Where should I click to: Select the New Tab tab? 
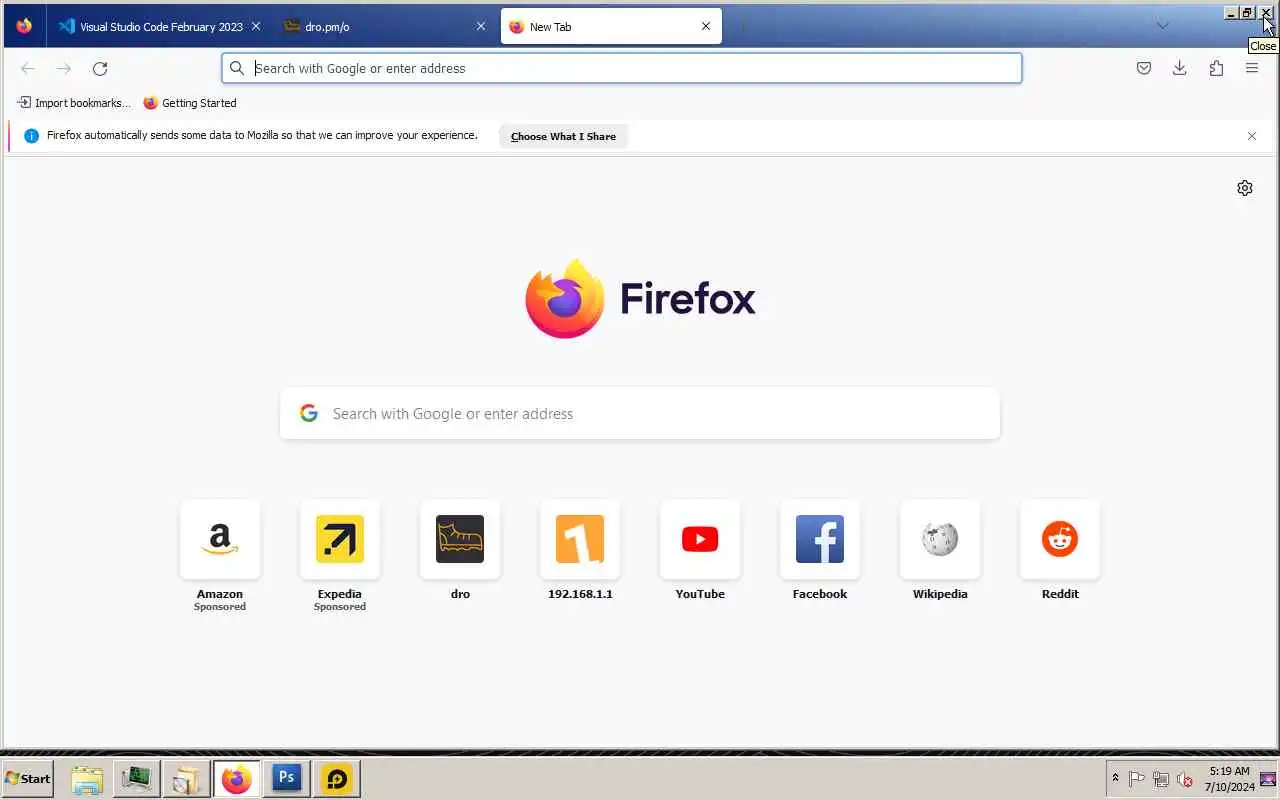[611, 27]
